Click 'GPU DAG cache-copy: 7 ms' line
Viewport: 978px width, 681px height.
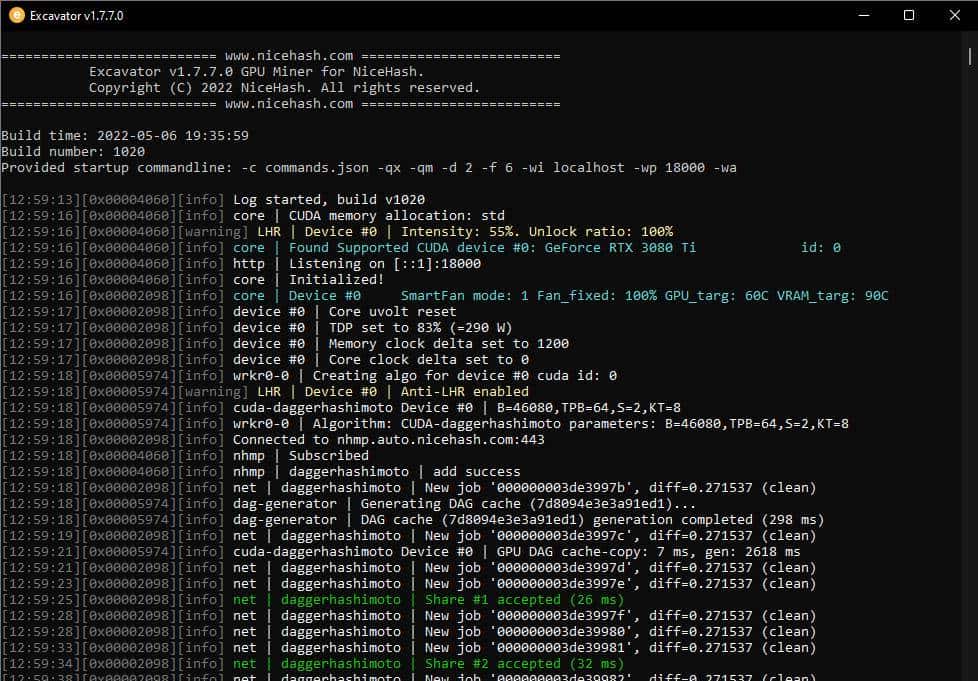pyautogui.click(x=401, y=551)
